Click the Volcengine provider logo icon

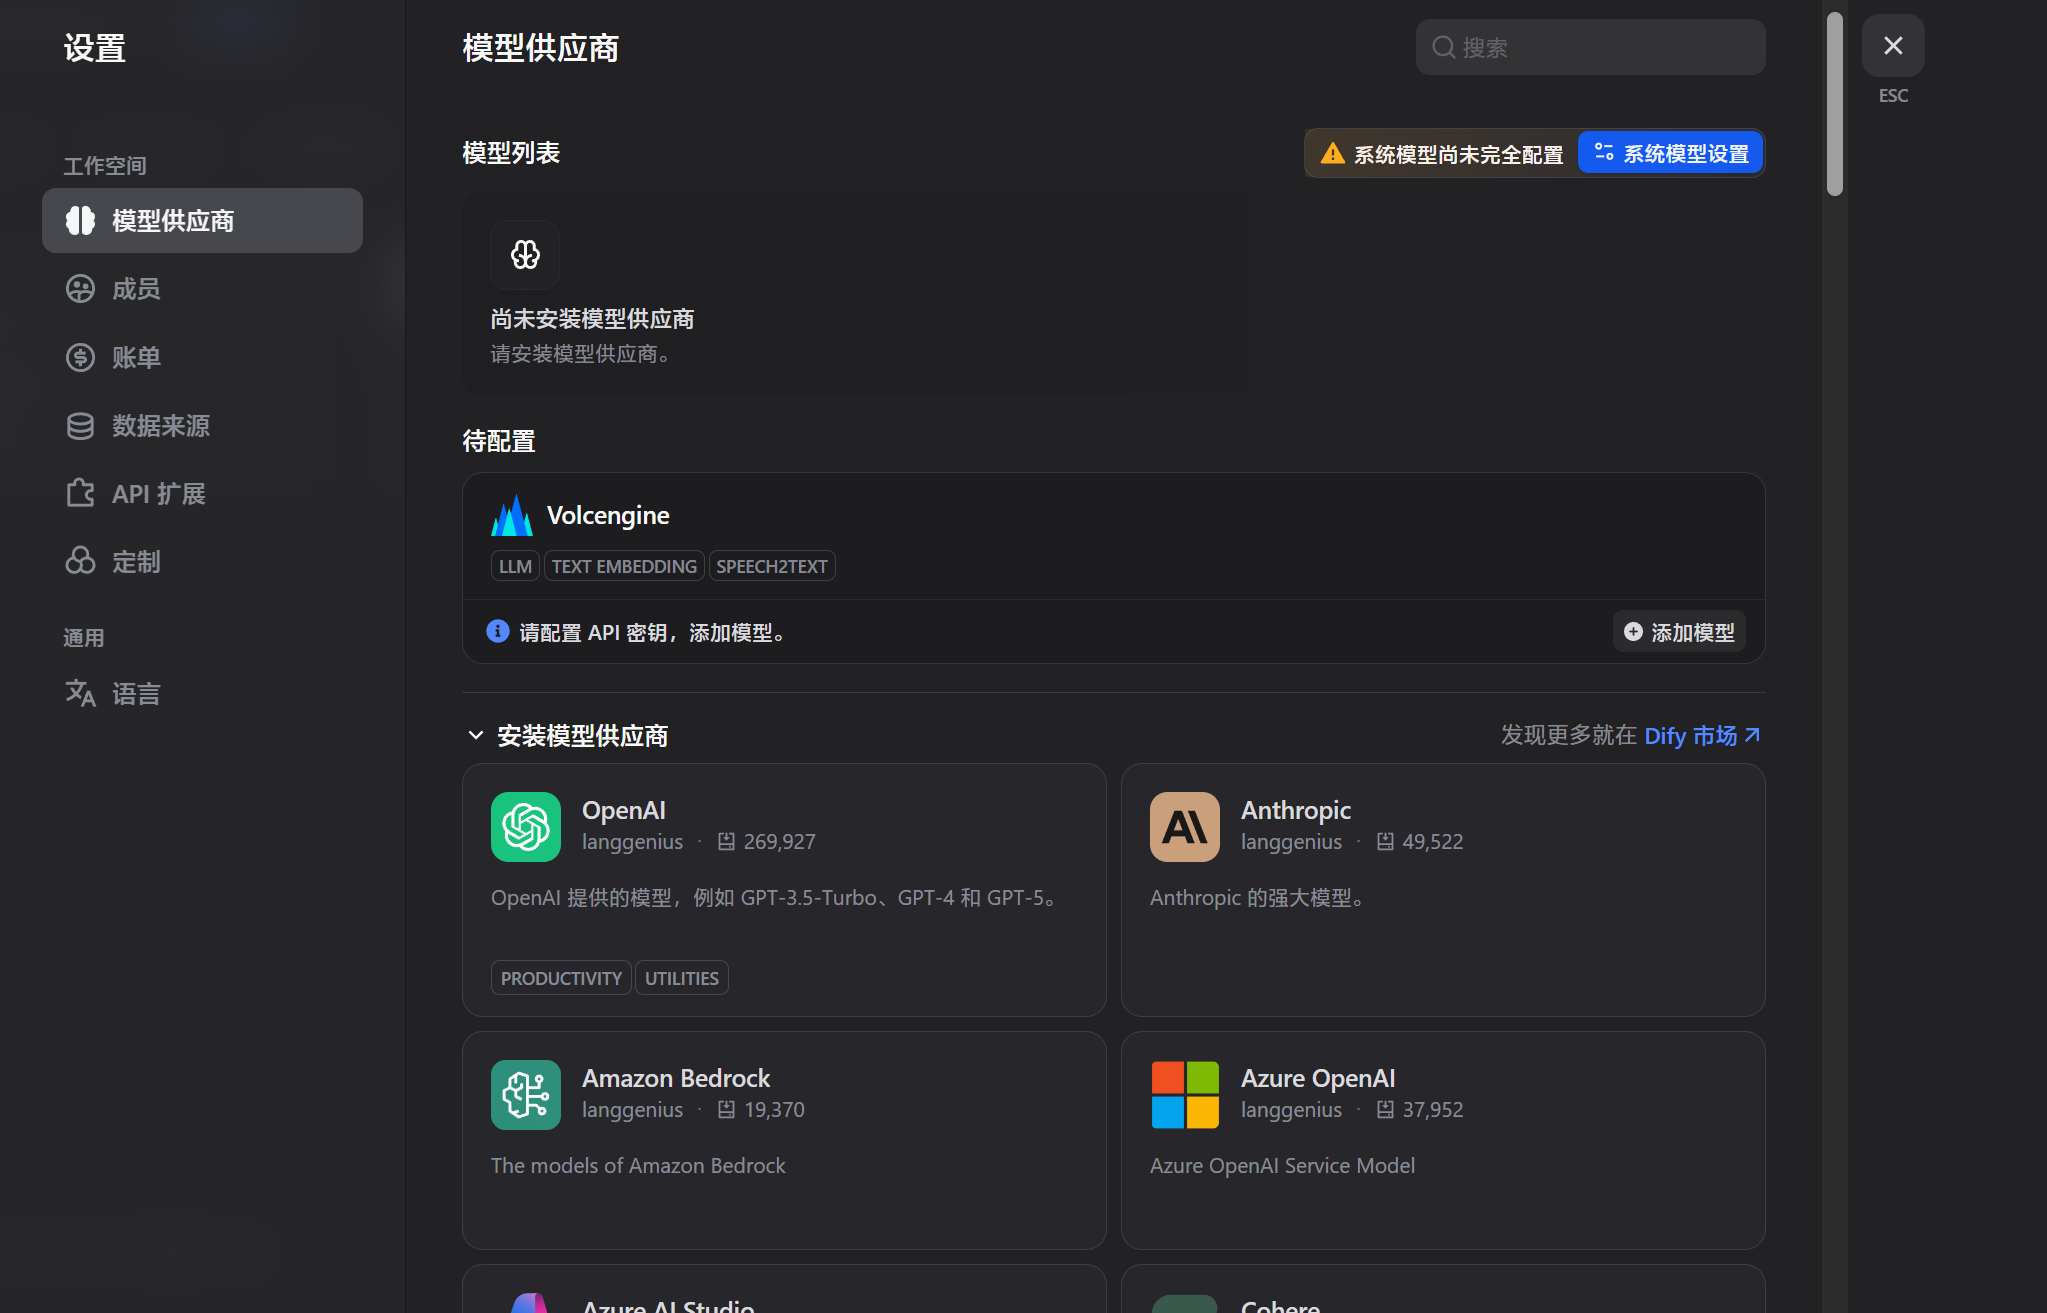point(511,515)
